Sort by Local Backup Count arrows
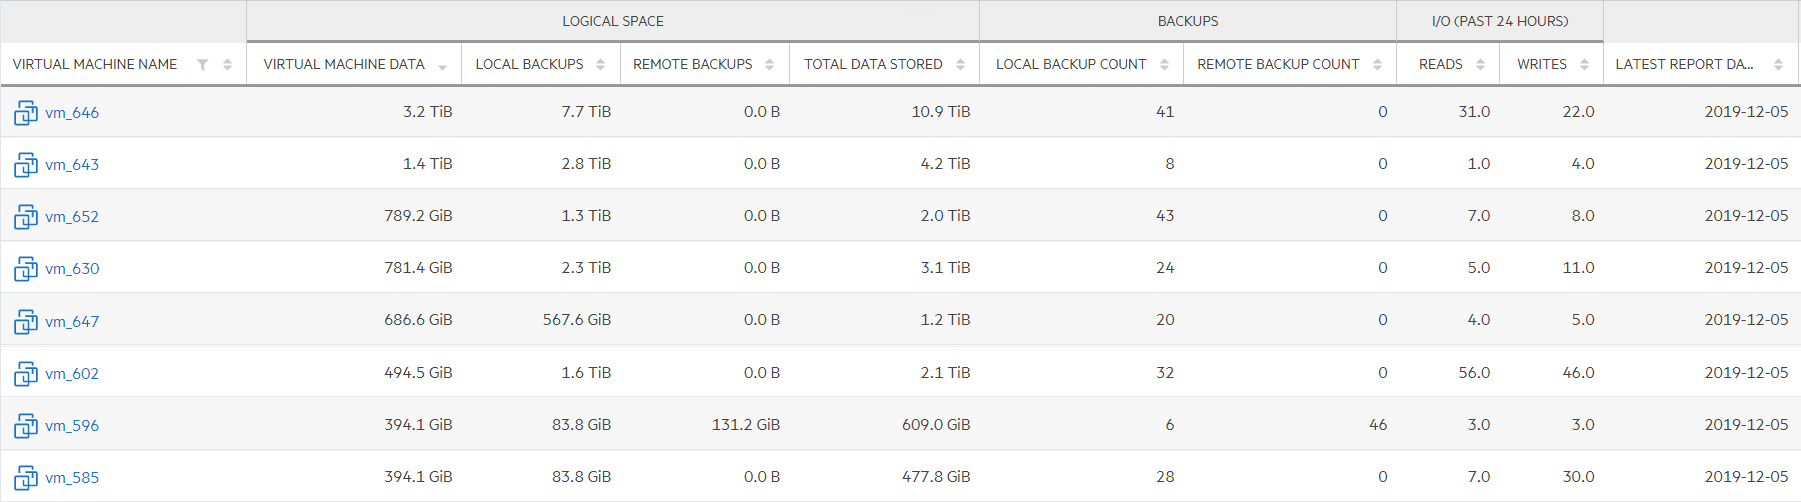 tap(1165, 64)
